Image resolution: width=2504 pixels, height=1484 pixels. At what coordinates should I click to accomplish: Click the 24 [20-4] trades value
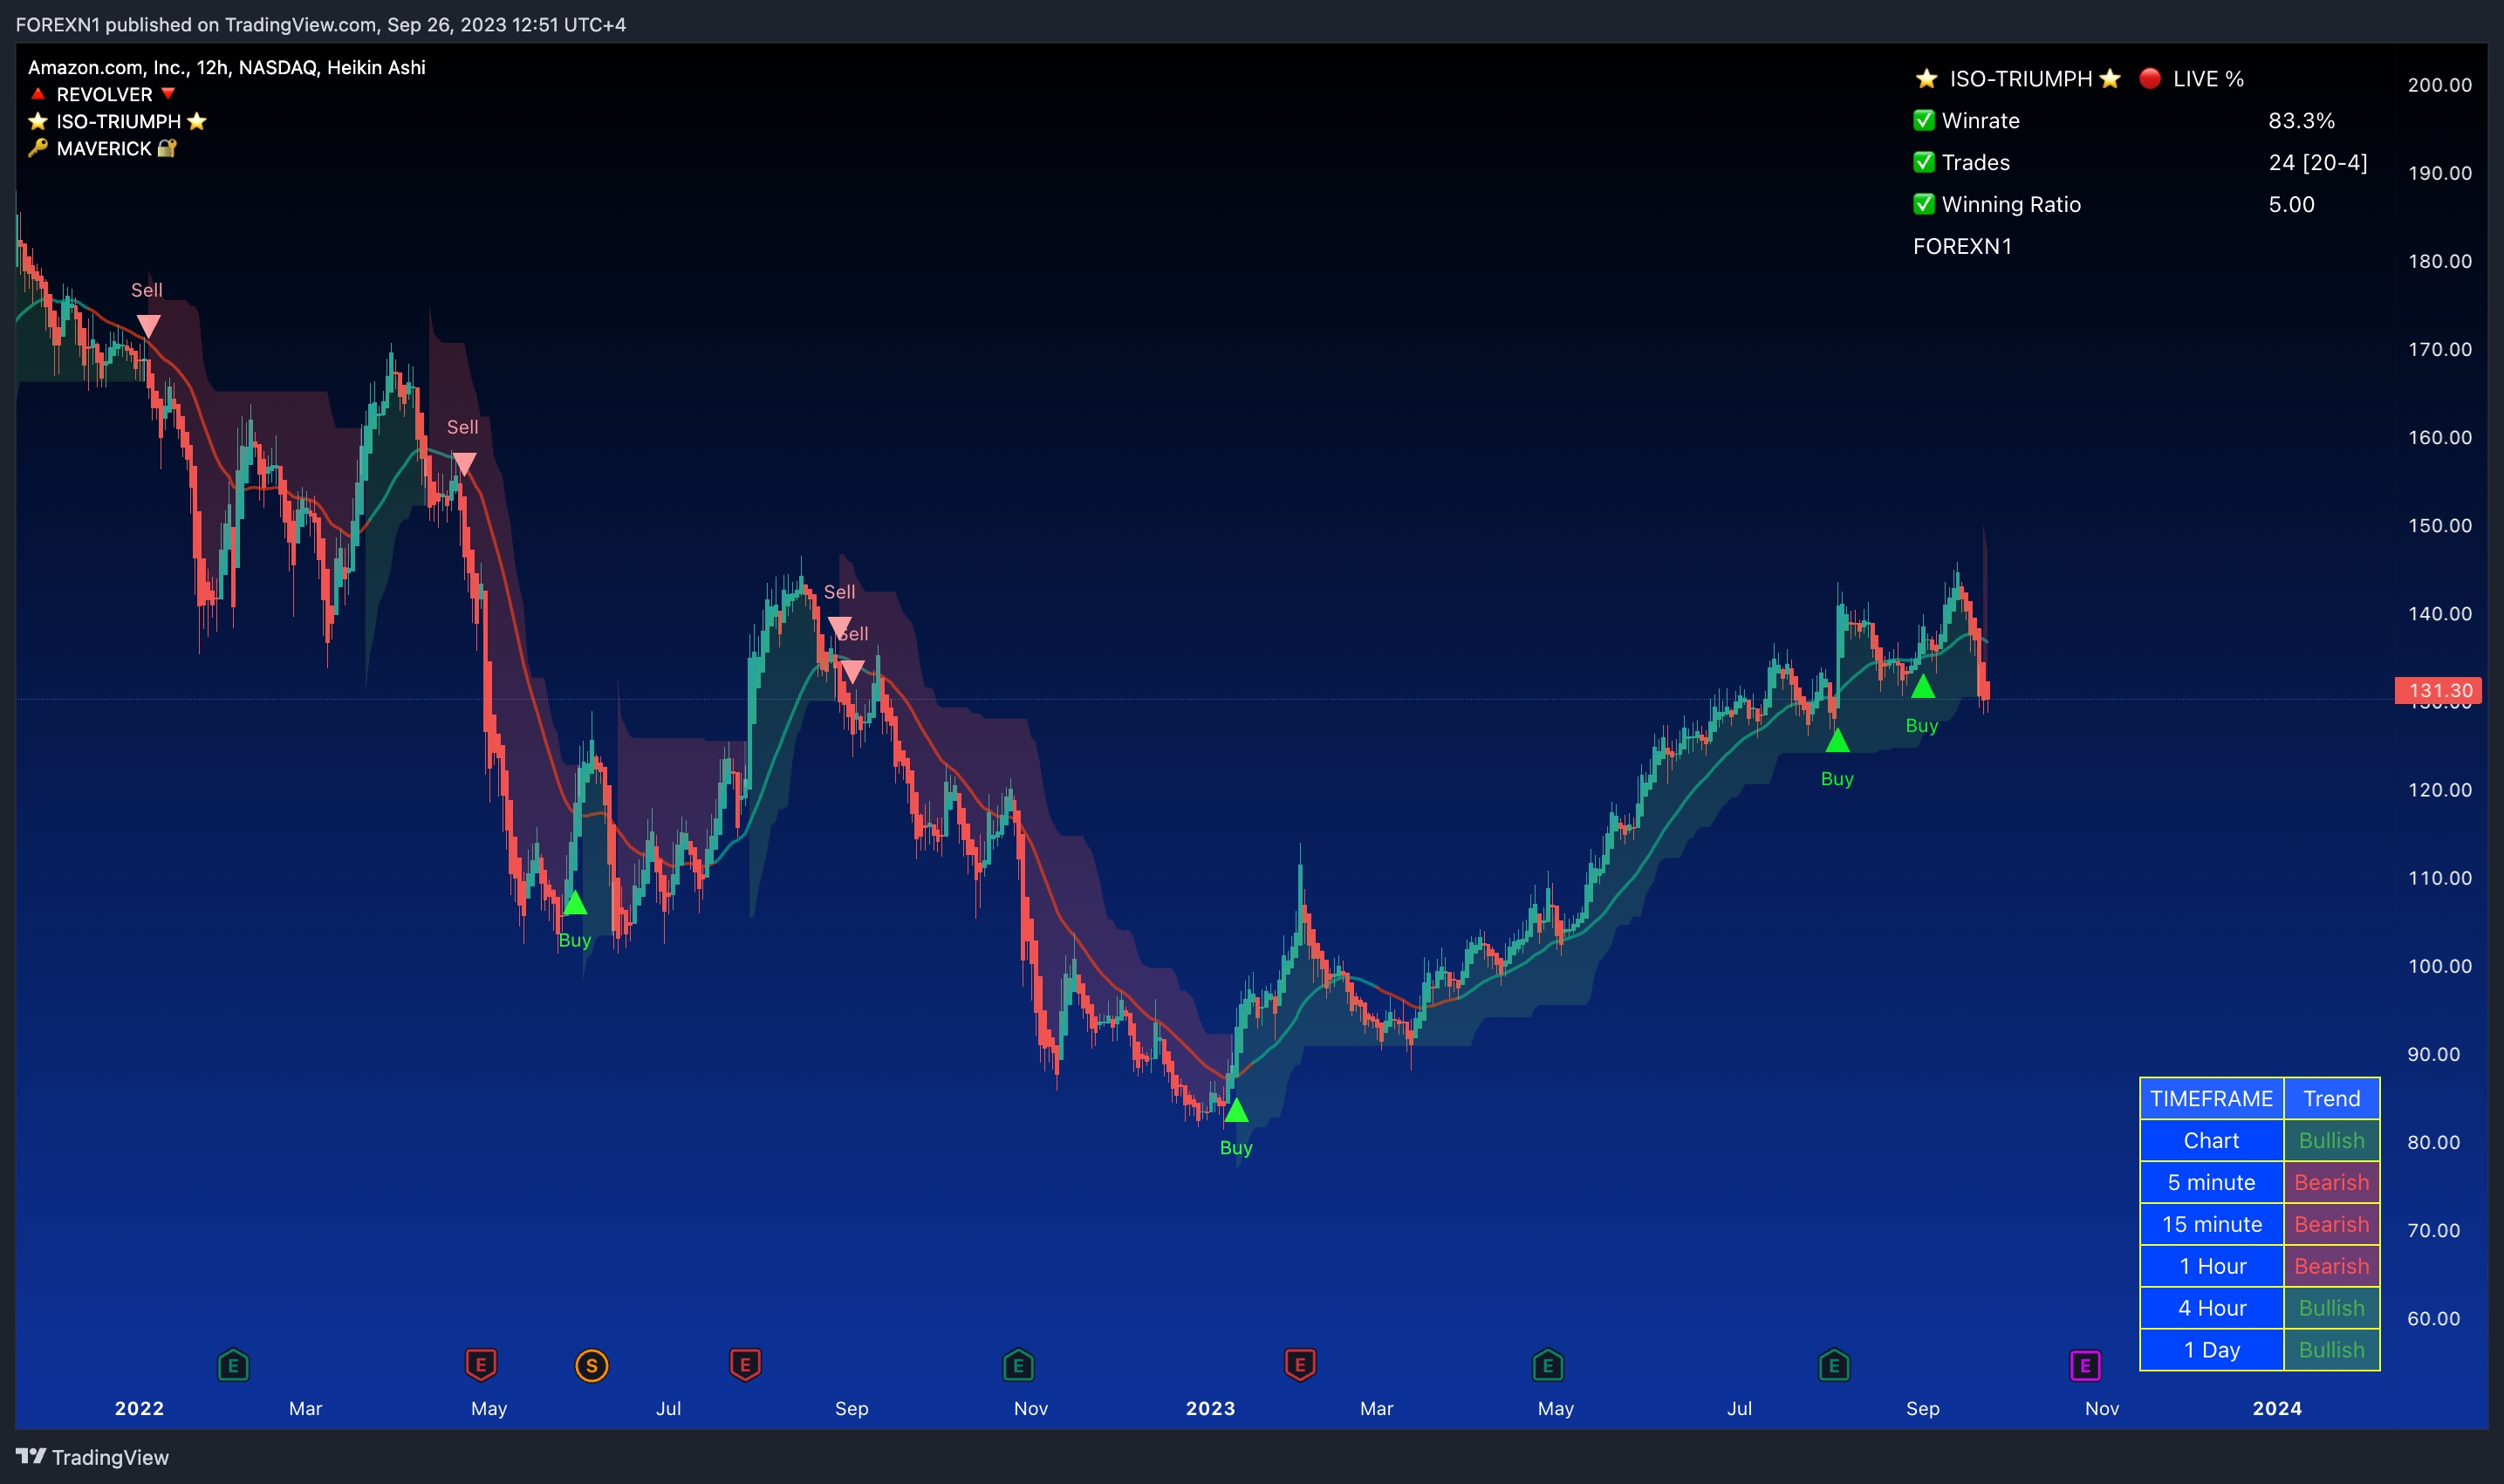2318,162
